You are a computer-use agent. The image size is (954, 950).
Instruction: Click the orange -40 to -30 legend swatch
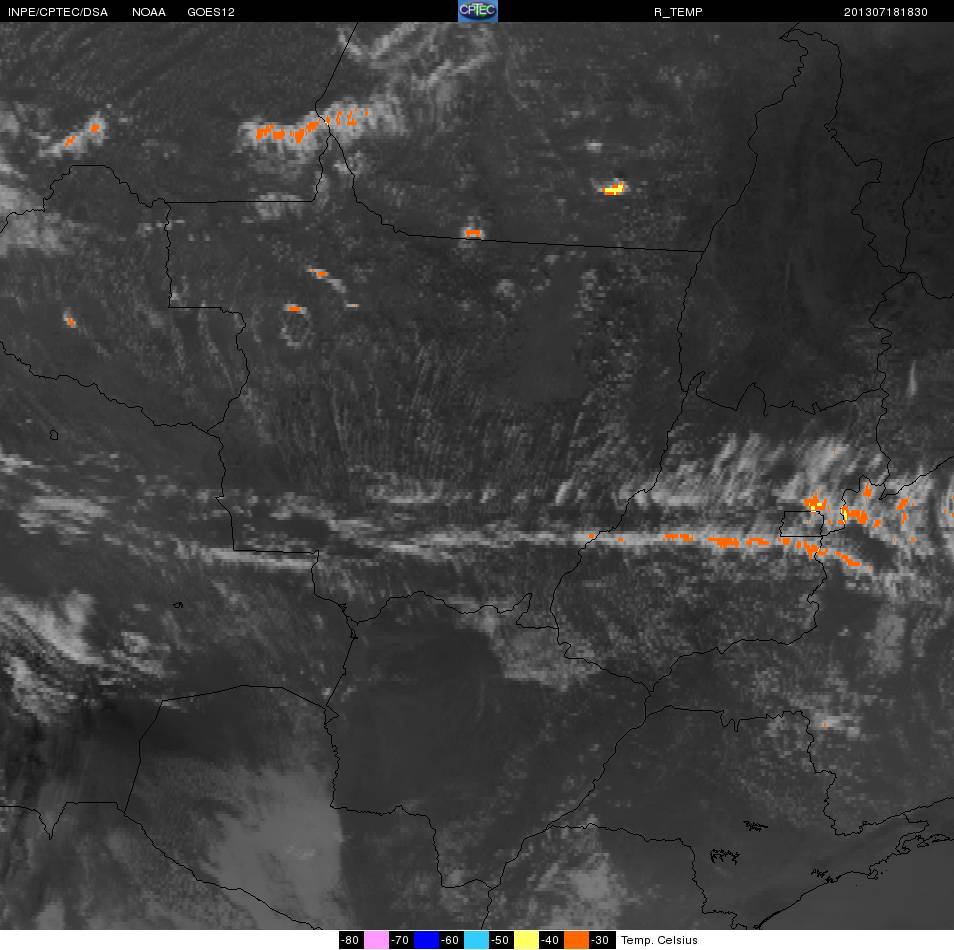click(x=576, y=940)
